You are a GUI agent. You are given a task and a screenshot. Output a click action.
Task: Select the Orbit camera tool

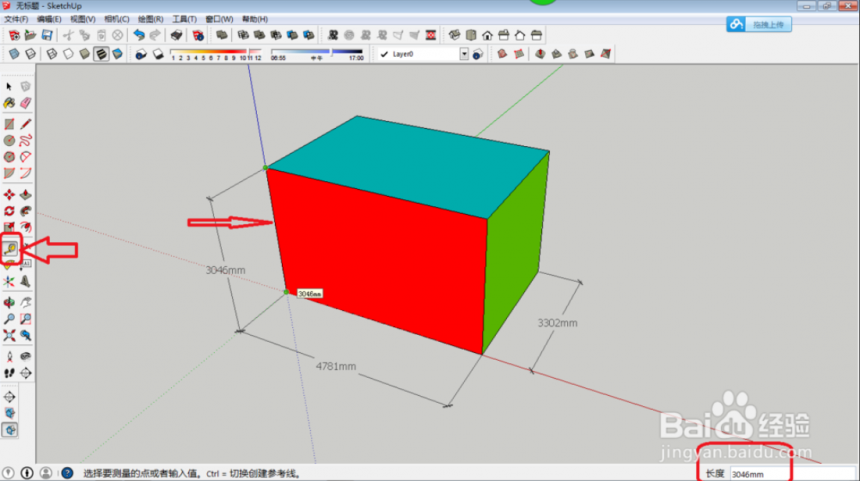[x=9, y=303]
